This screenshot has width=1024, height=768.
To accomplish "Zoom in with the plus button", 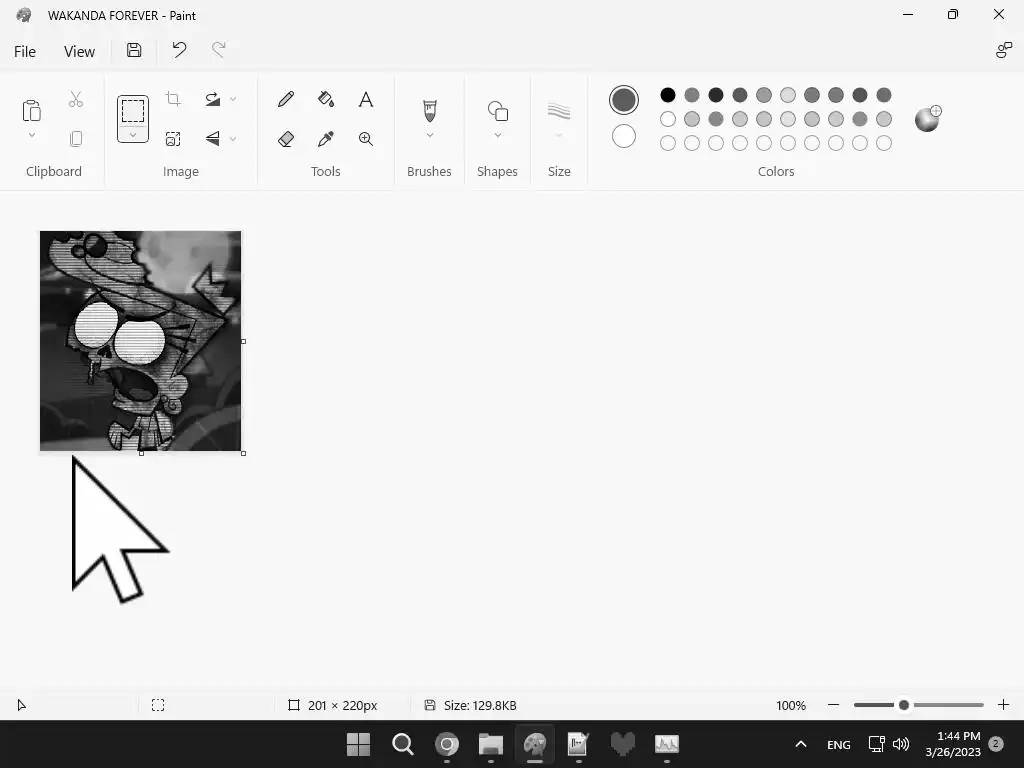I will coord(1004,705).
